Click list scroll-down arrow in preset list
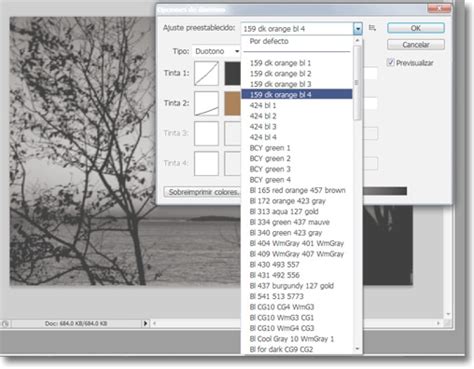The height and width of the screenshot is (369, 474). [357, 349]
